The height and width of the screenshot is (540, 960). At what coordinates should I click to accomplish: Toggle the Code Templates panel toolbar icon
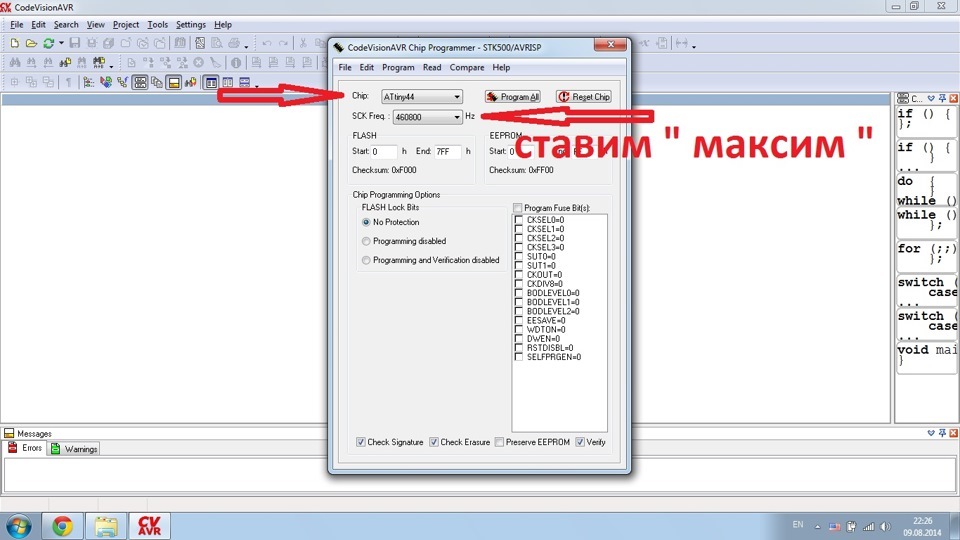[140, 82]
